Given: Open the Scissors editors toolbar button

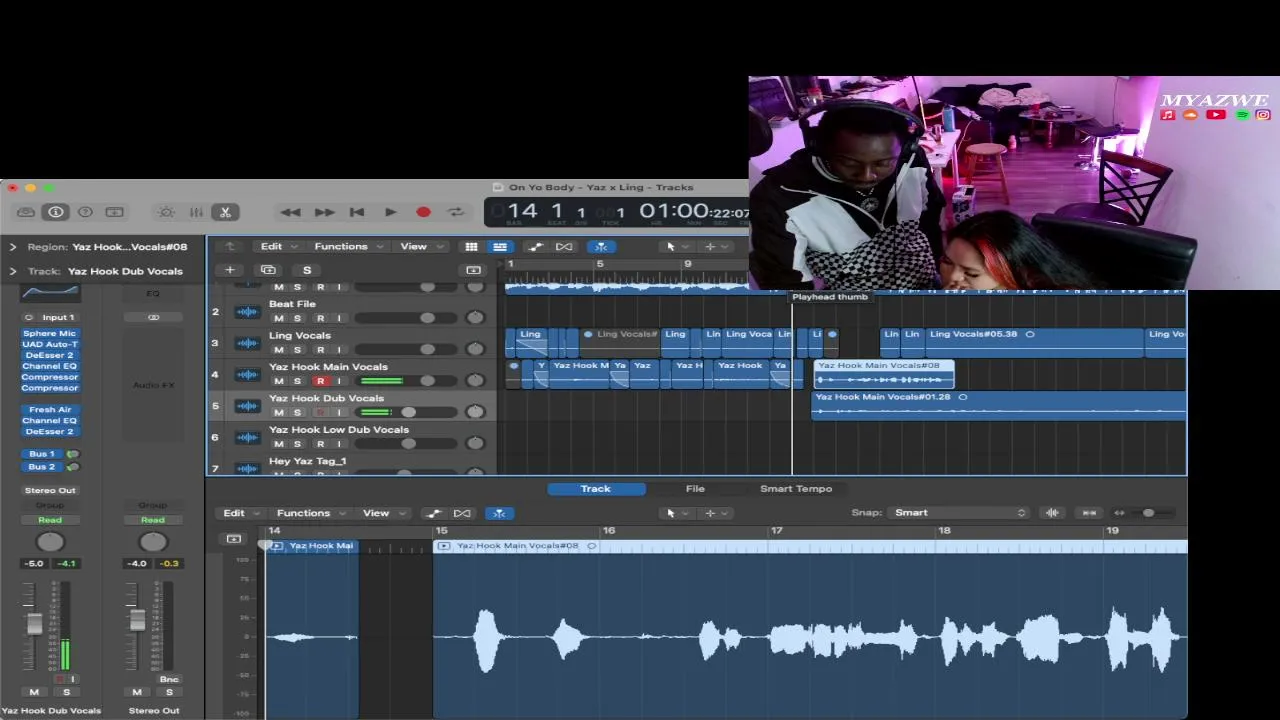Looking at the screenshot, I should click(226, 212).
